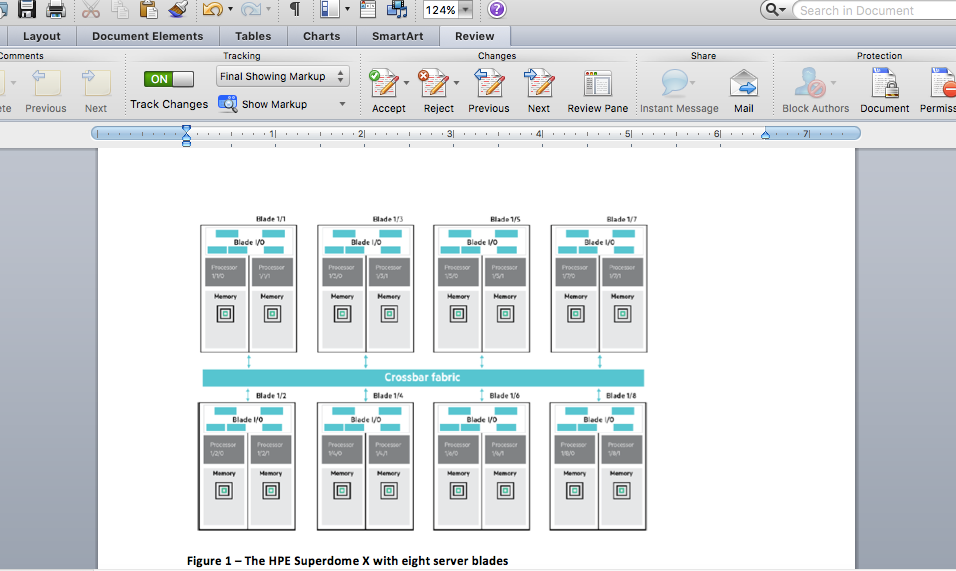Click the Accept change icon
The image size is (956, 571).
[383, 84]
